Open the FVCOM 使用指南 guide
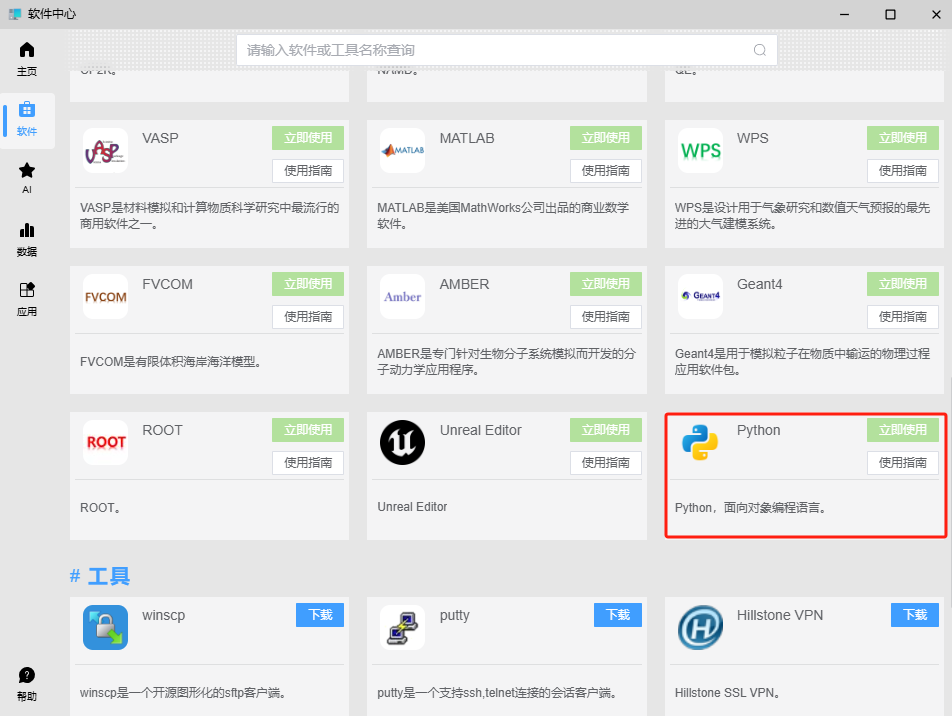This screenshot has width=952, height=716. click(x=308, y=316)
